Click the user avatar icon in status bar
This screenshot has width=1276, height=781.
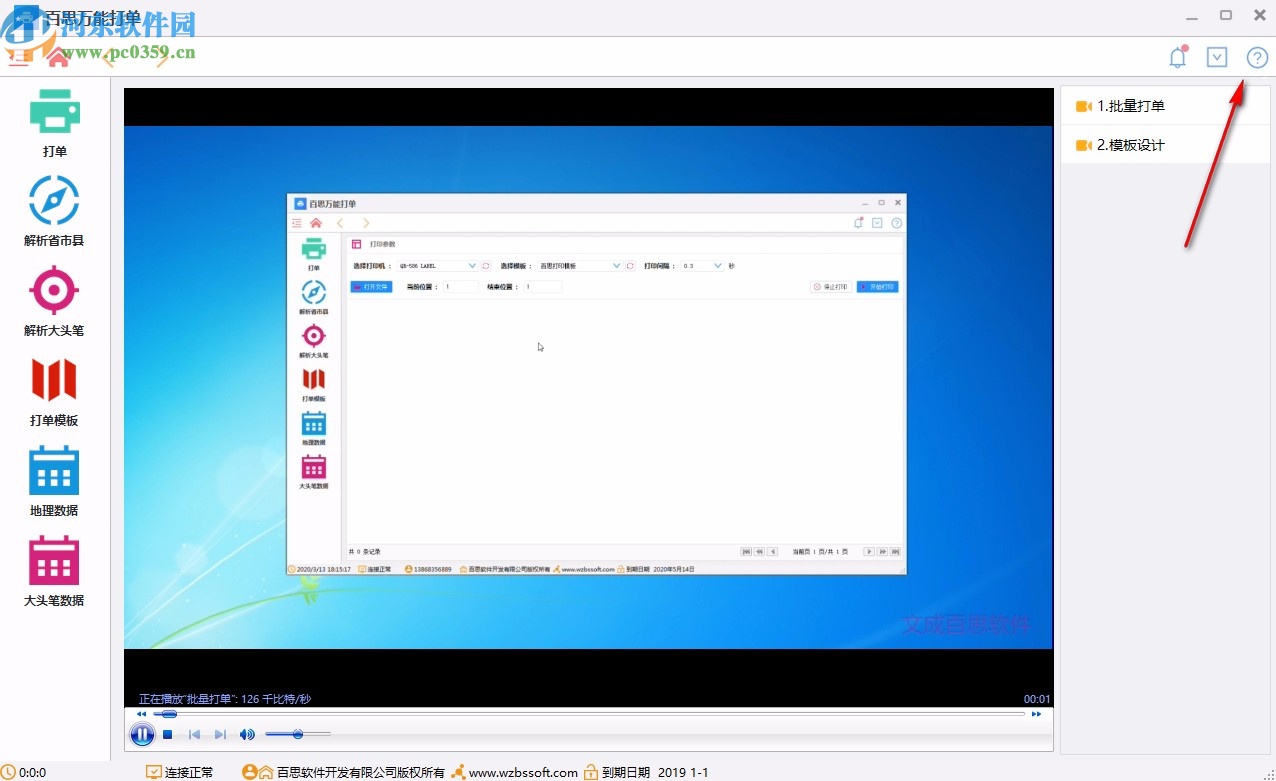tap(250, 772)
